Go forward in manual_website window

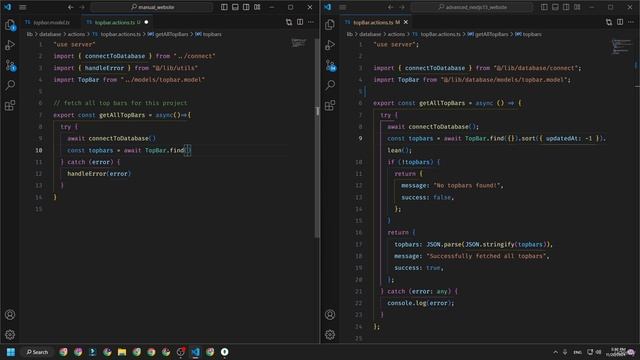coord(82,7)
